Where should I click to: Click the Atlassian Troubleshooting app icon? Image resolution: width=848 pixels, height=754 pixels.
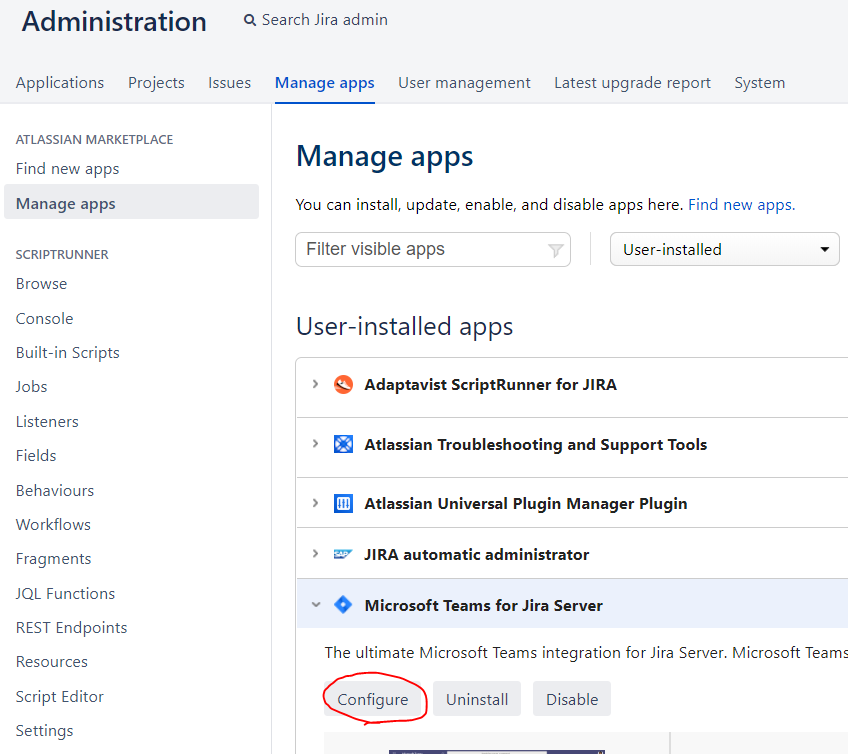pyautogui.click(x=343, y=444)
